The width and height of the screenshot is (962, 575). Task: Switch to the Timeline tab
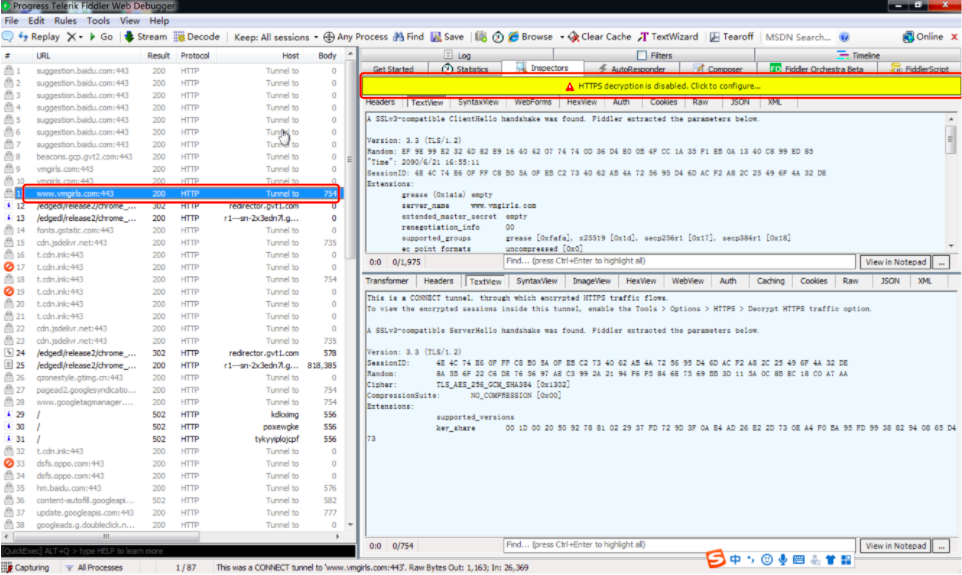tap(858, 55)
